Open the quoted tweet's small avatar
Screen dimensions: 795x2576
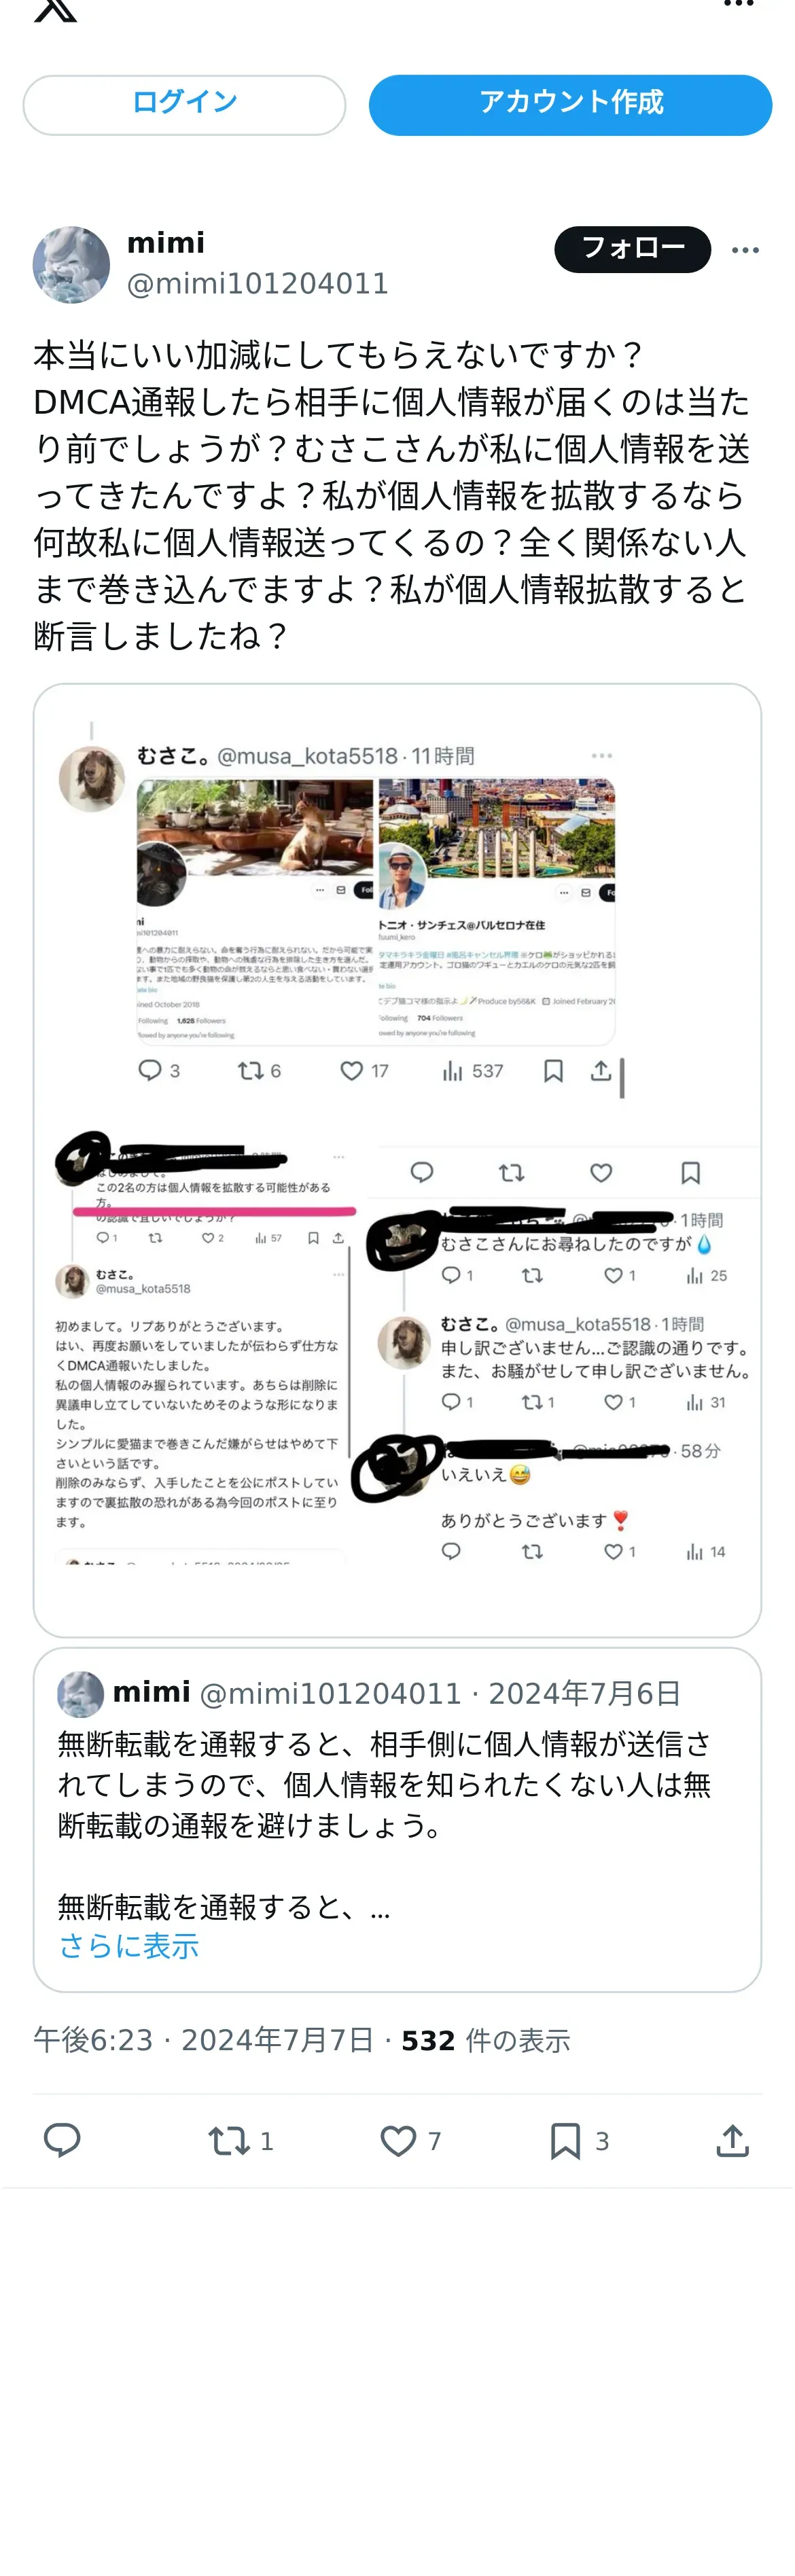80,1694
